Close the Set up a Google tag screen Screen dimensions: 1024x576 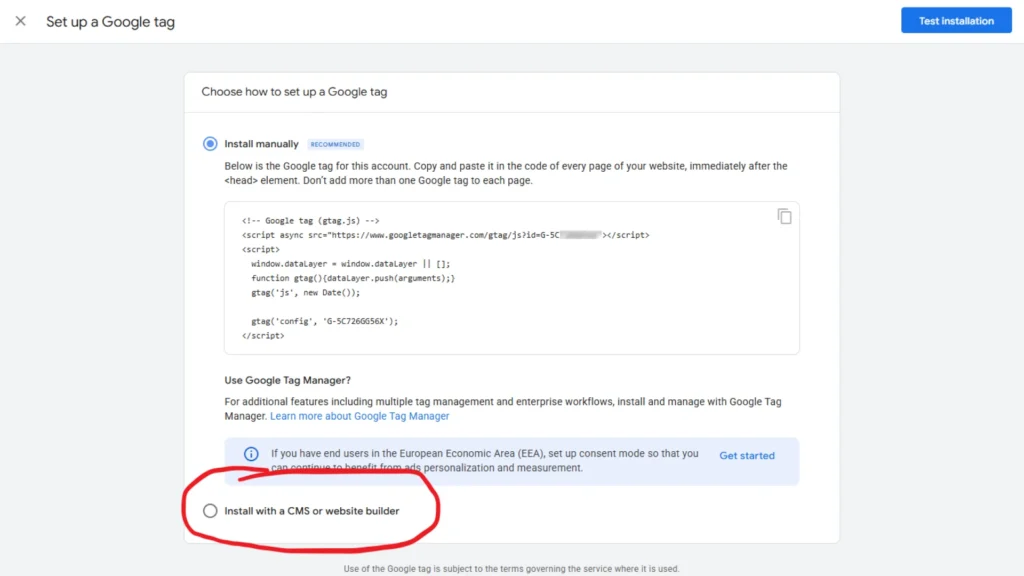21,20
